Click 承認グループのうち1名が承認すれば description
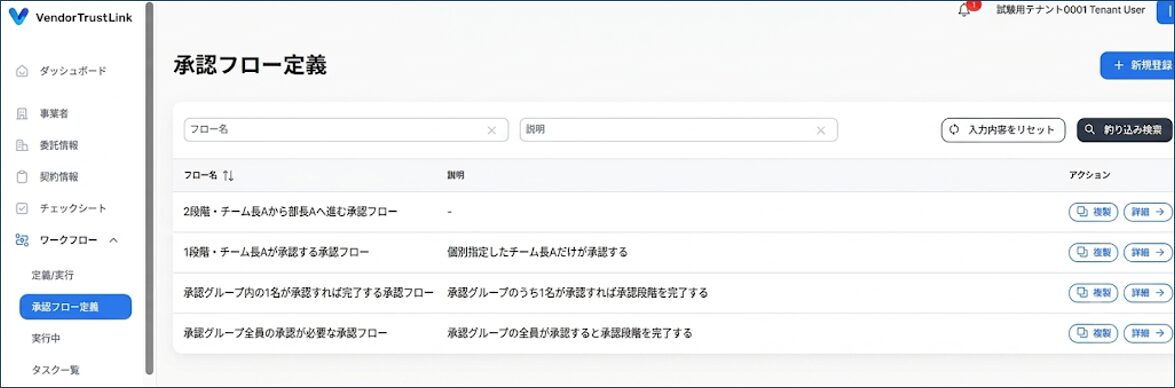Screen dimensions: 1175x388 [578, 292]
